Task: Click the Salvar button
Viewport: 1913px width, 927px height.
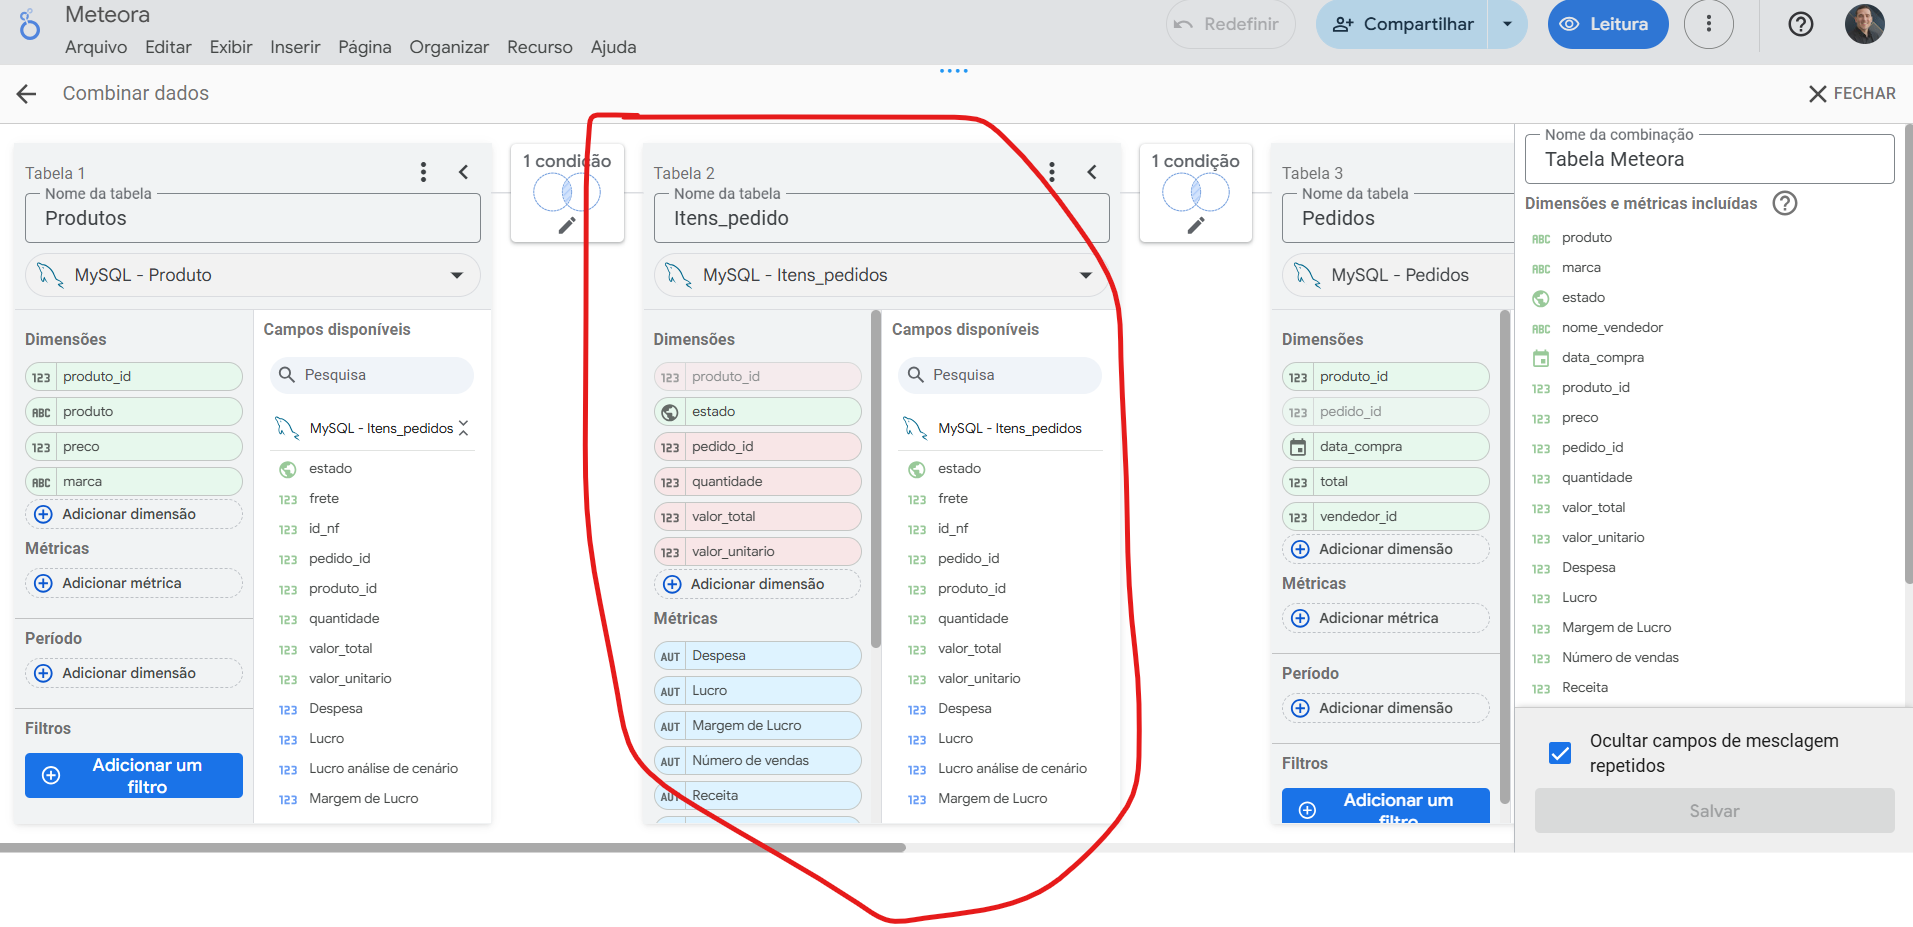Action: coord(1714,811)
